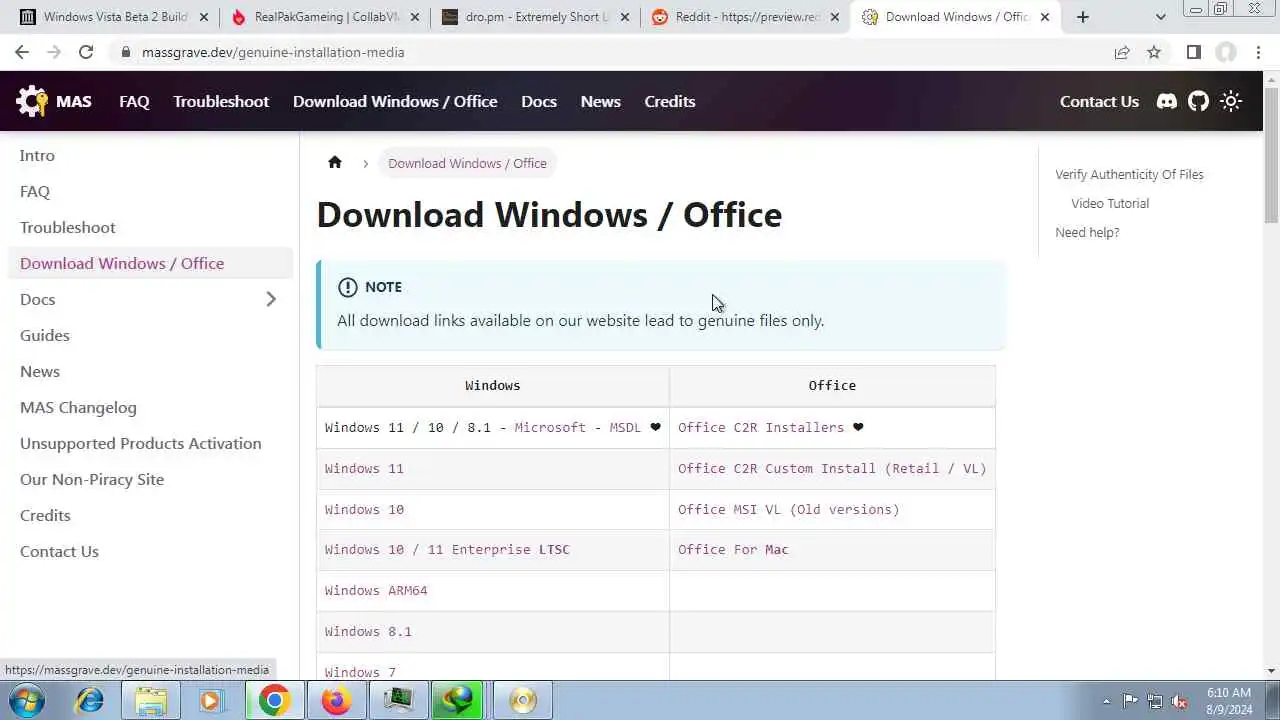The height and width of the screenshot is (720, 1280).
Task: Open Unsupported Products Activation sidebar item
Action: click(150, 443)
